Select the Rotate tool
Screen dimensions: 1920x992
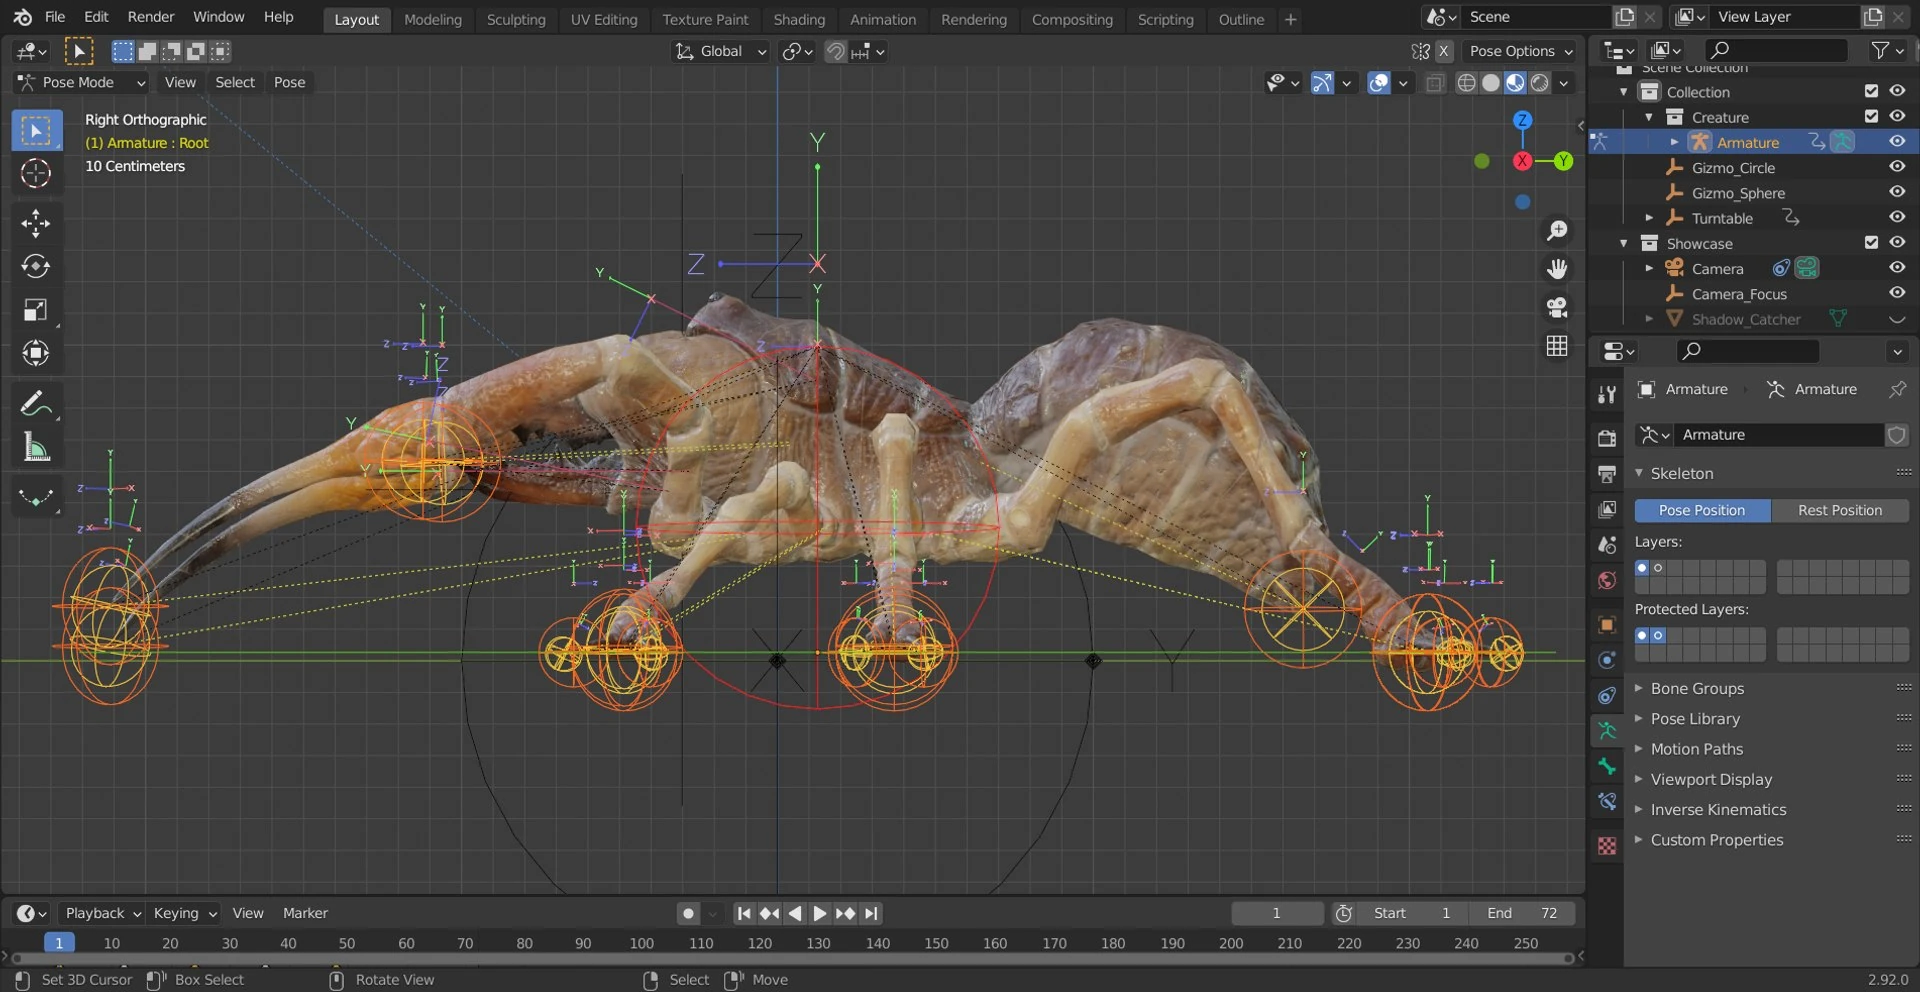(x=36, y=266)
